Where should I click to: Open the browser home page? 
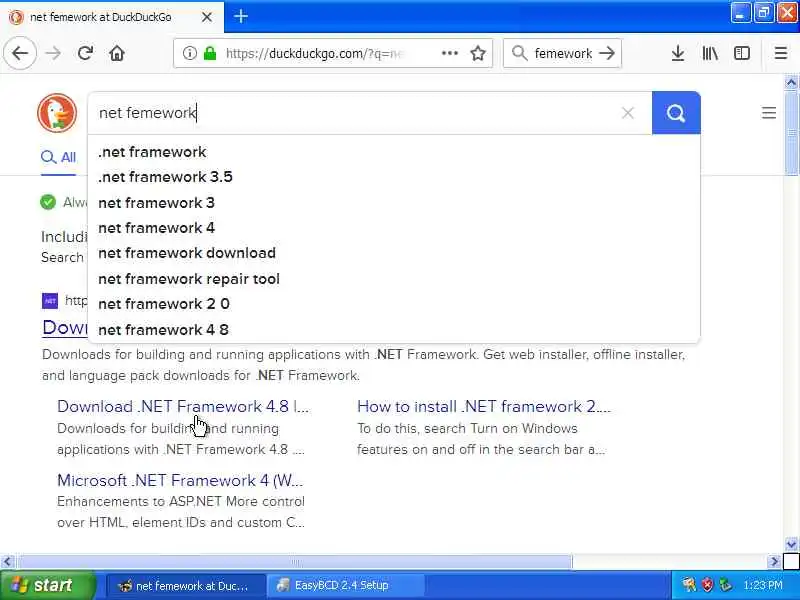(117, 53)
